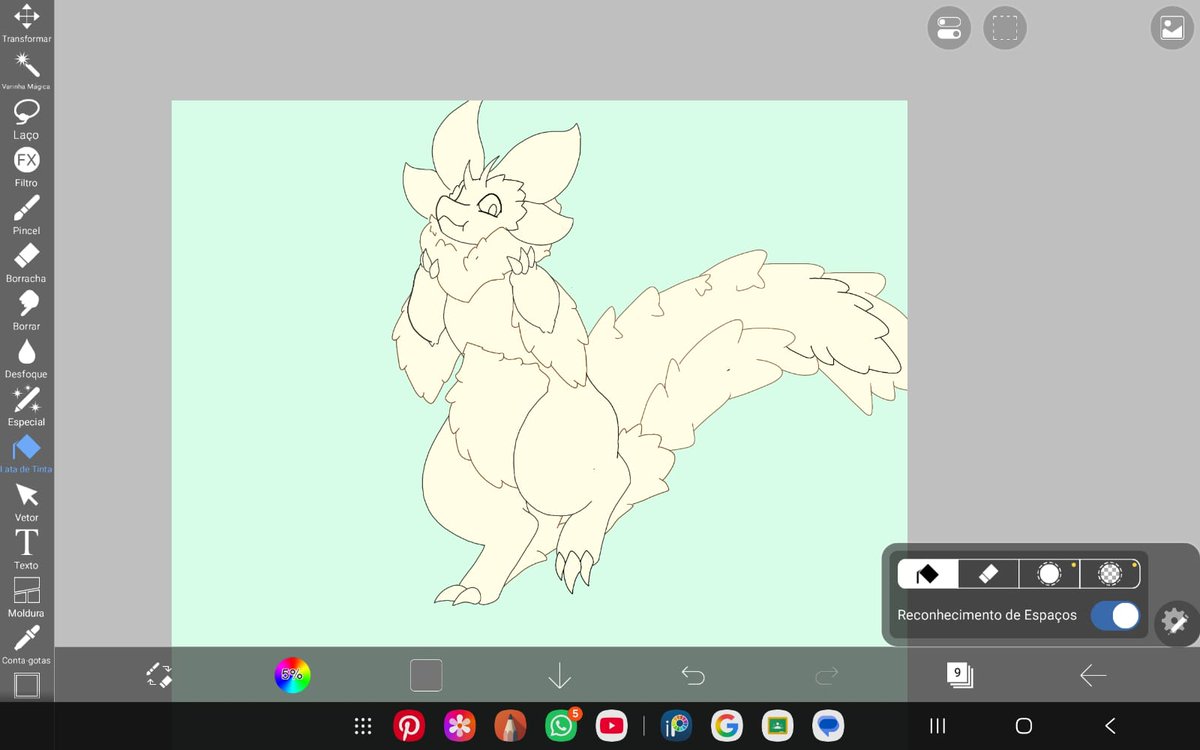Open YouTube from the taskbar
Image resolution: width=1200 pixels, height=750 pixels.
(612, 726)
